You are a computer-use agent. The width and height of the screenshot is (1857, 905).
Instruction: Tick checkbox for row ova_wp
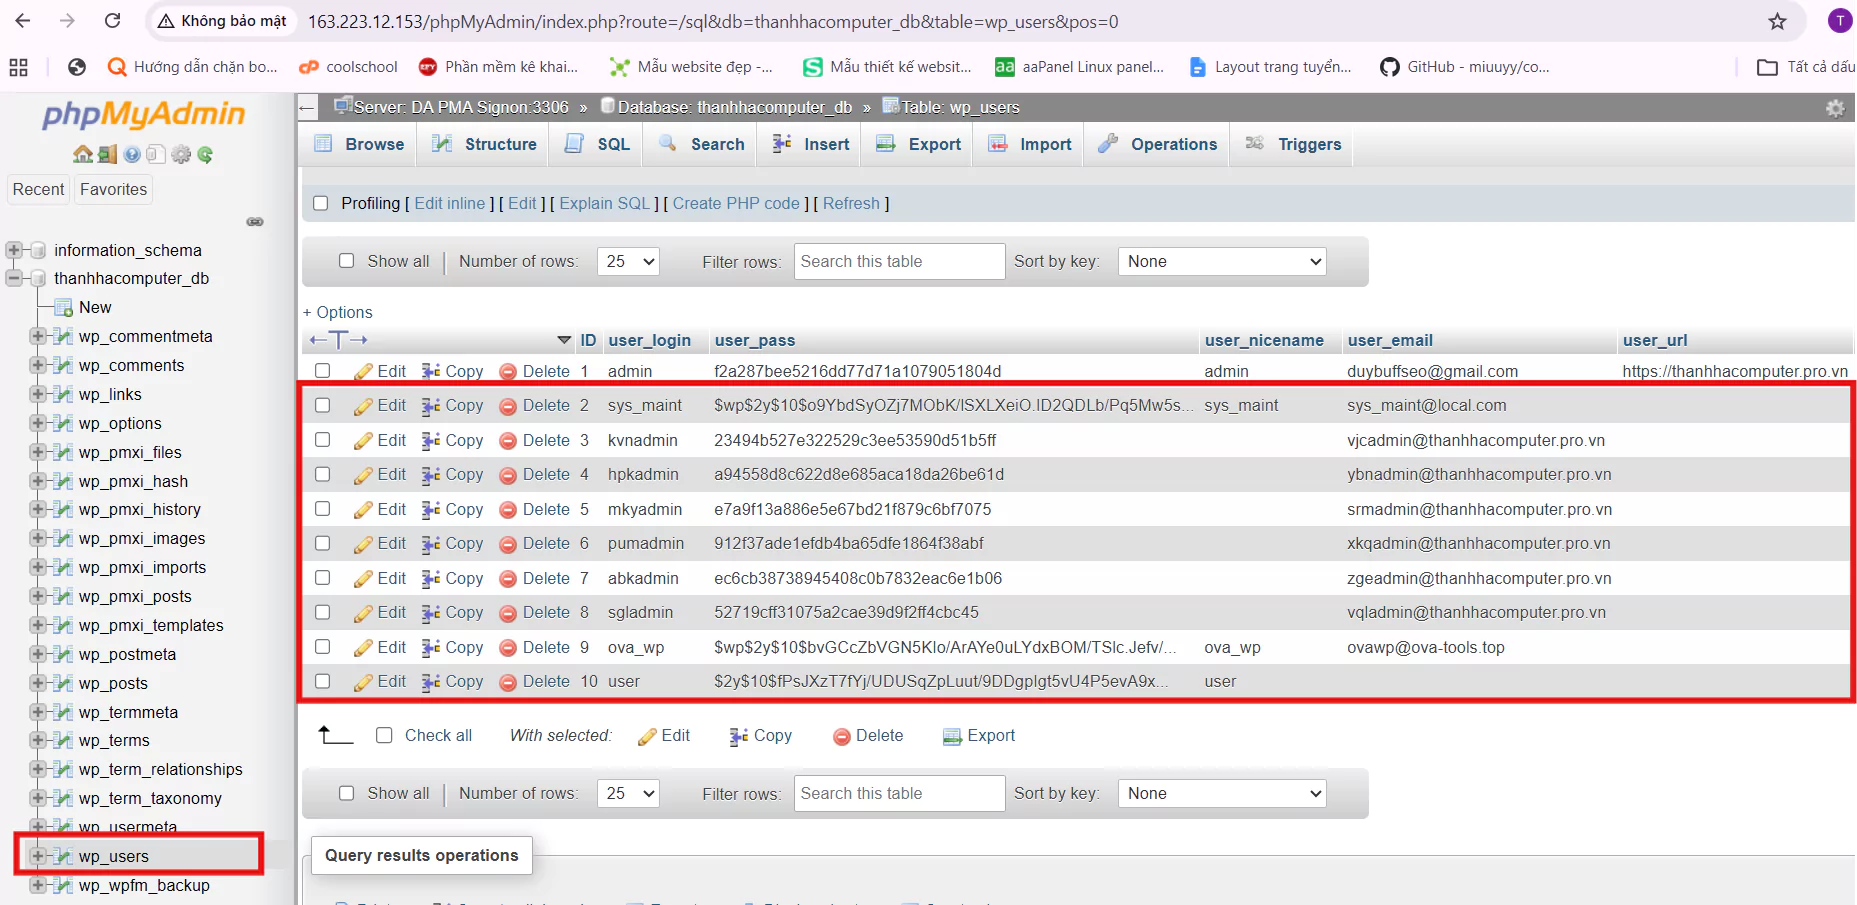[x=322, y=647]
